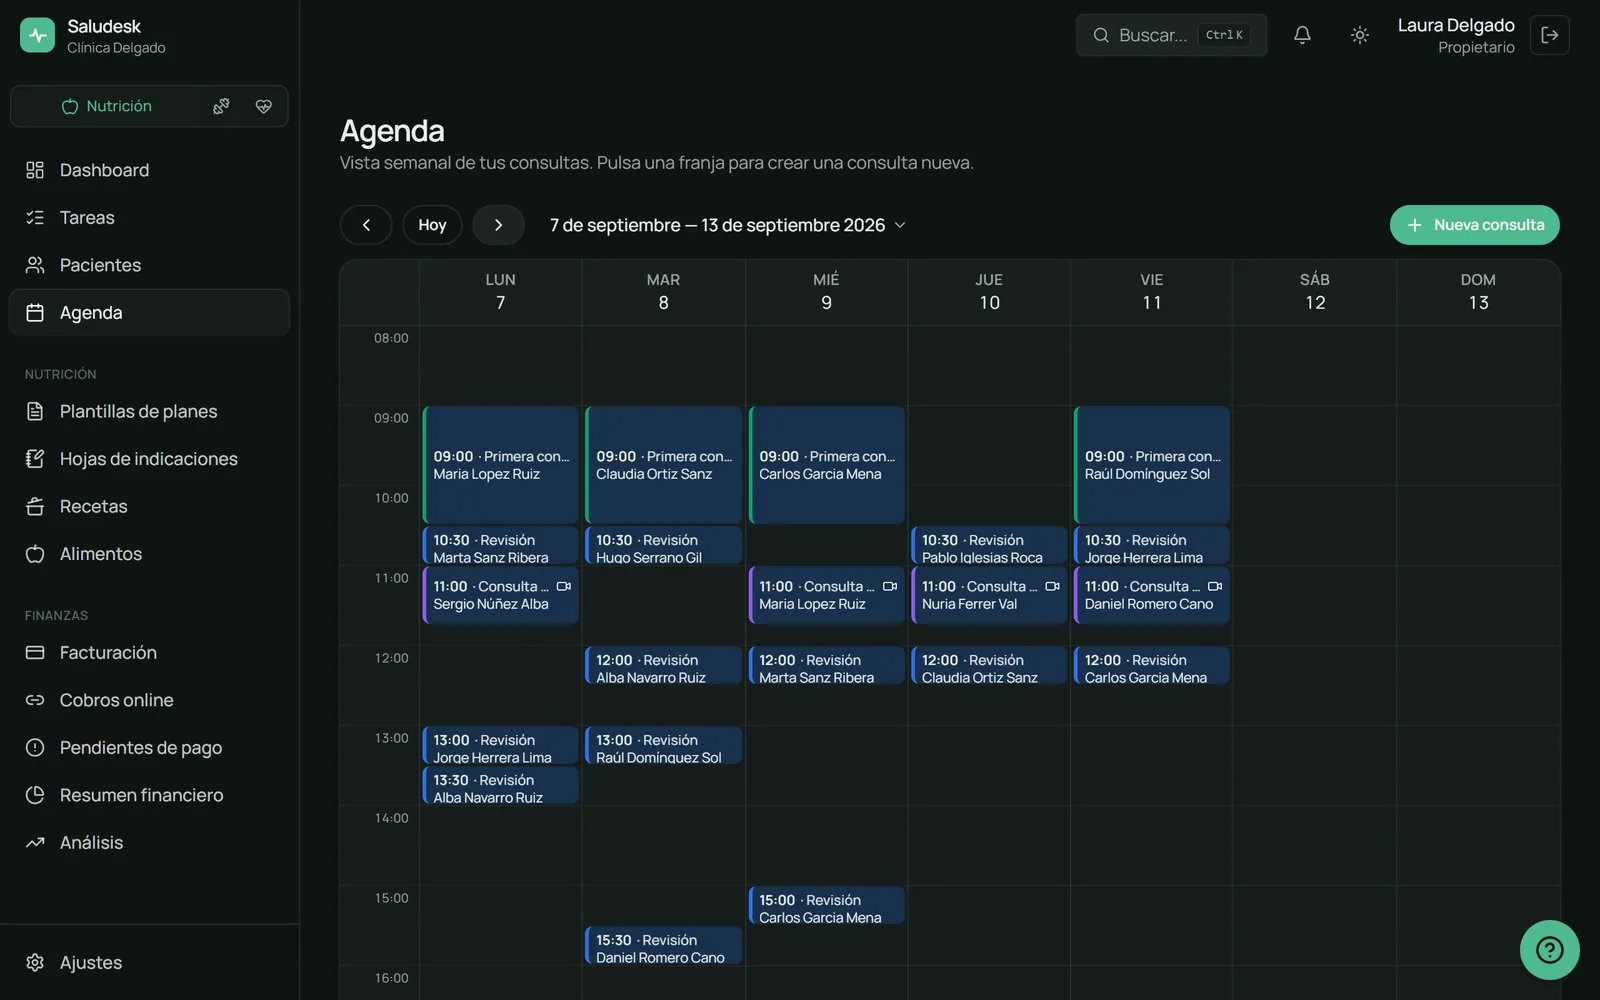Open Hojas de indicaciones

[149, 458]
